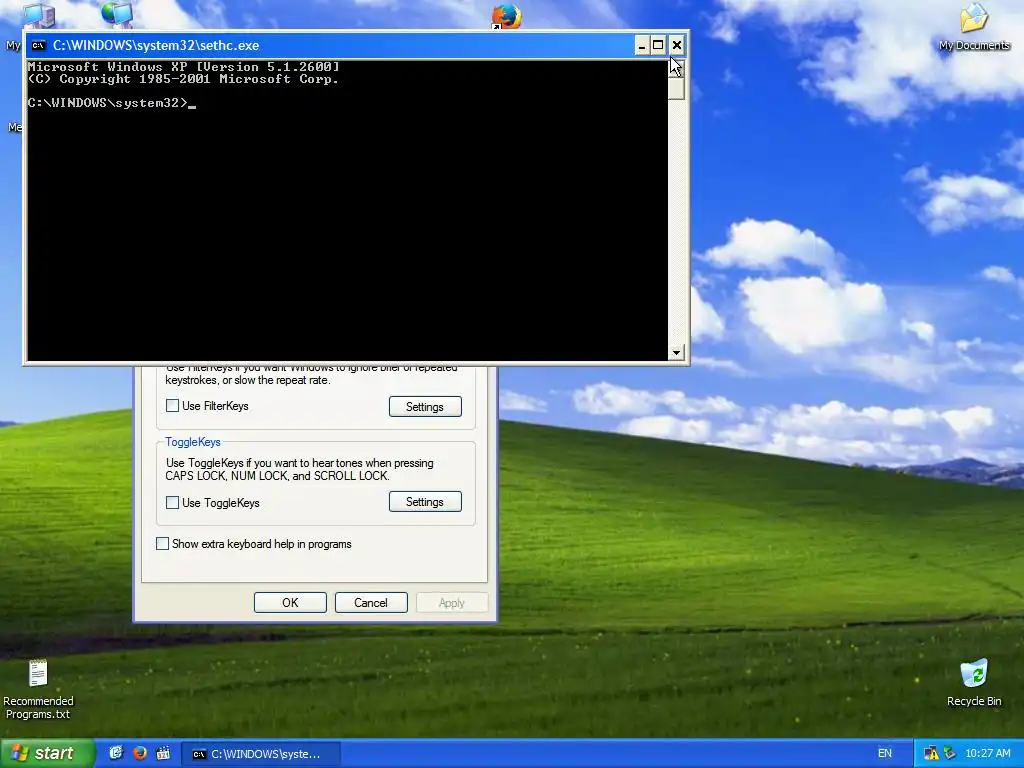This screenshot has width=1024, height=768.
Task: Open the EN language bar indicator
Action: coord(885,753)
